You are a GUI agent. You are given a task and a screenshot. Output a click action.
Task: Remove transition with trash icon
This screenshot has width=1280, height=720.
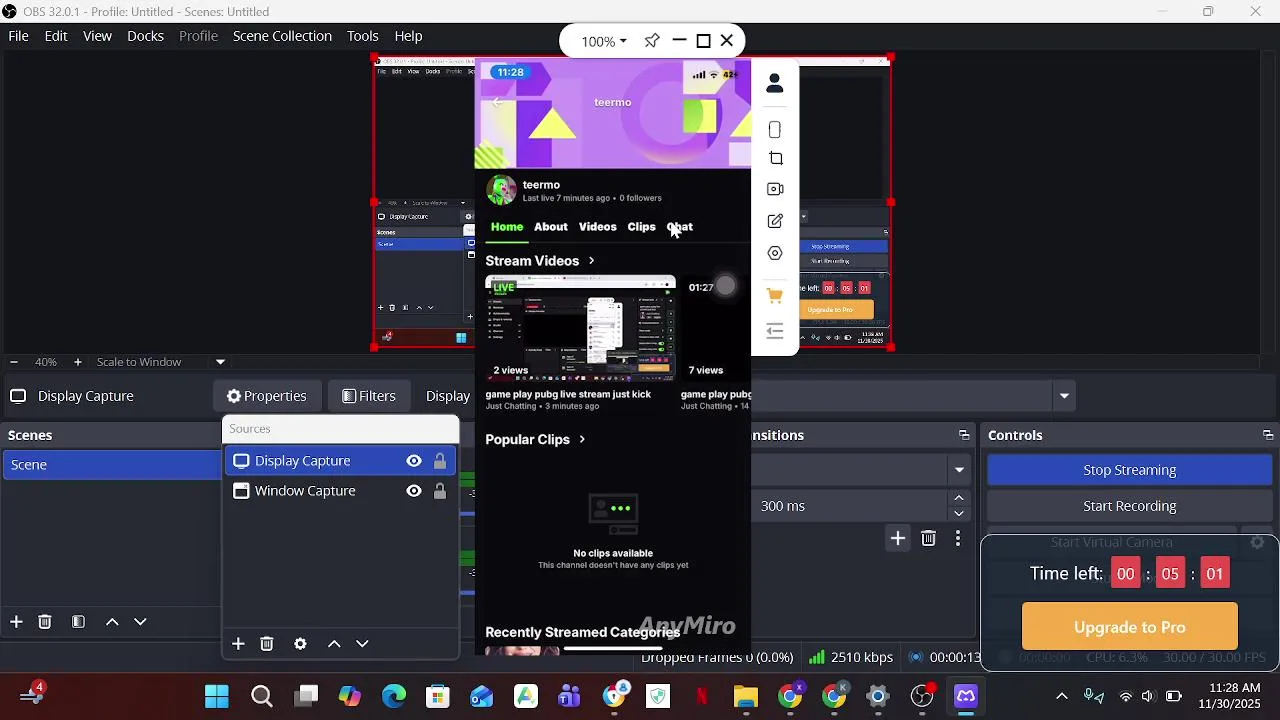[928, 539]
